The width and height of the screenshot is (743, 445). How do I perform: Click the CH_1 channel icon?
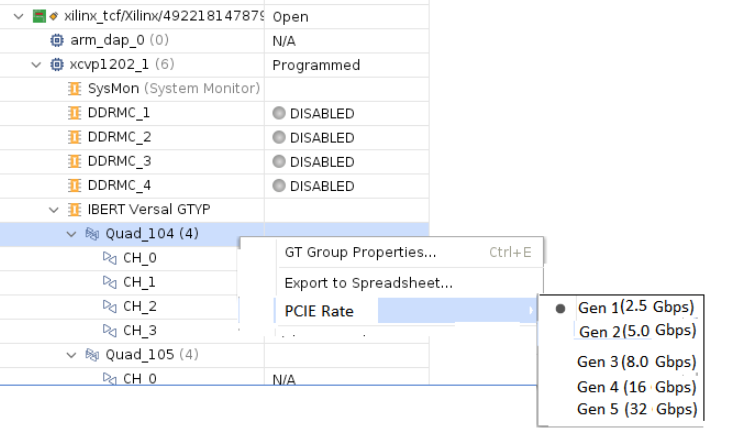point(110,282)
